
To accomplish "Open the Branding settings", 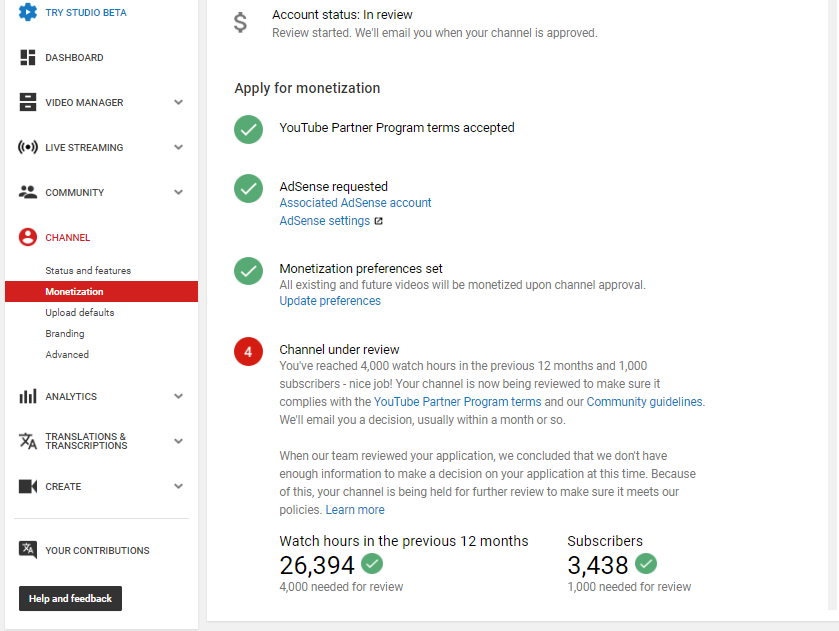I will (x=65, y=333).
